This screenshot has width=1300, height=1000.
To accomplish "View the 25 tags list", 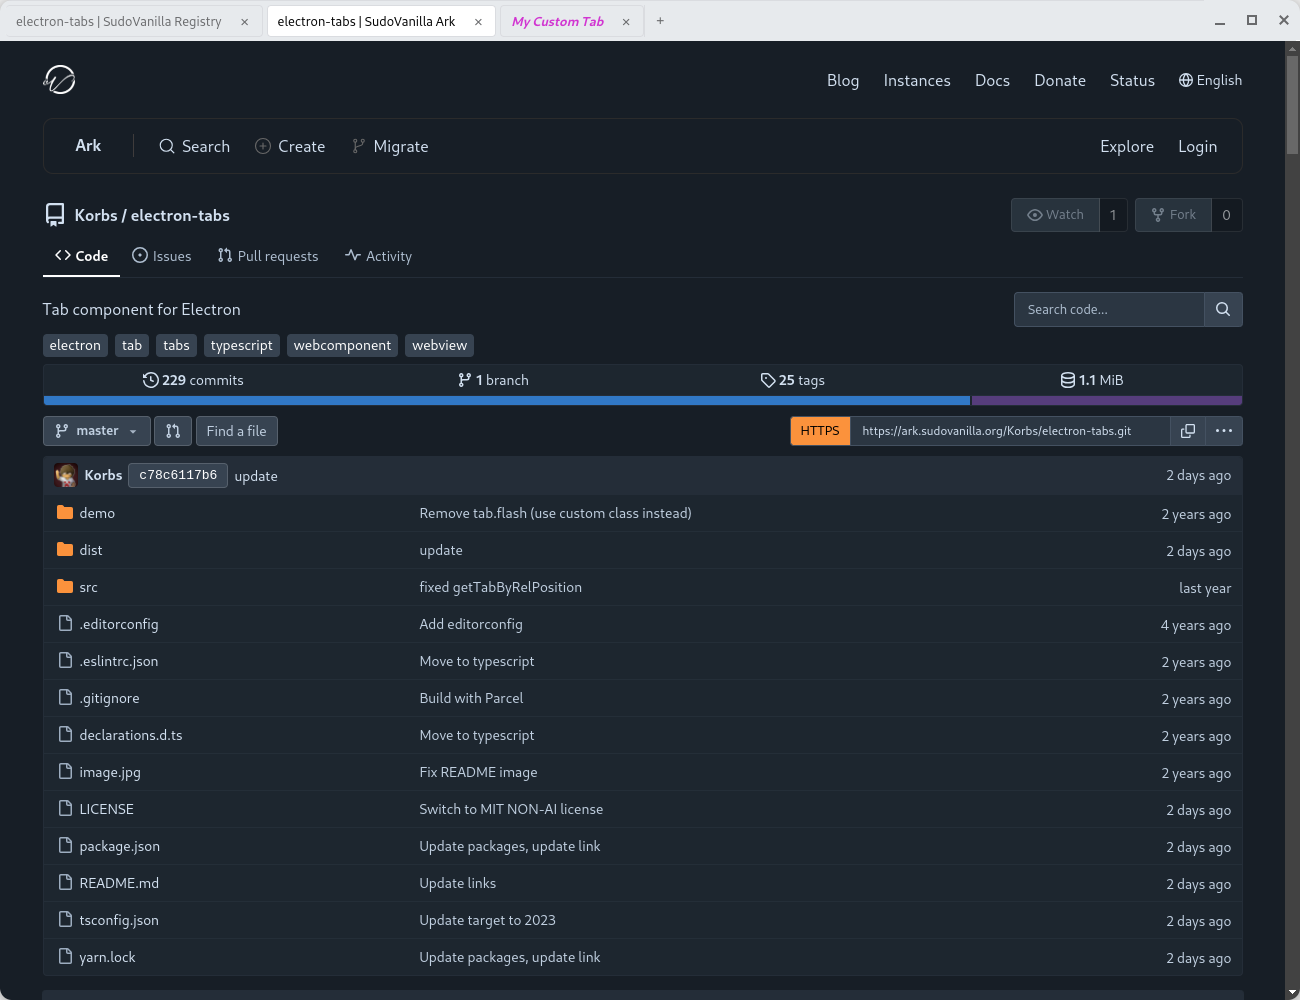I will (x=792, y=380).
